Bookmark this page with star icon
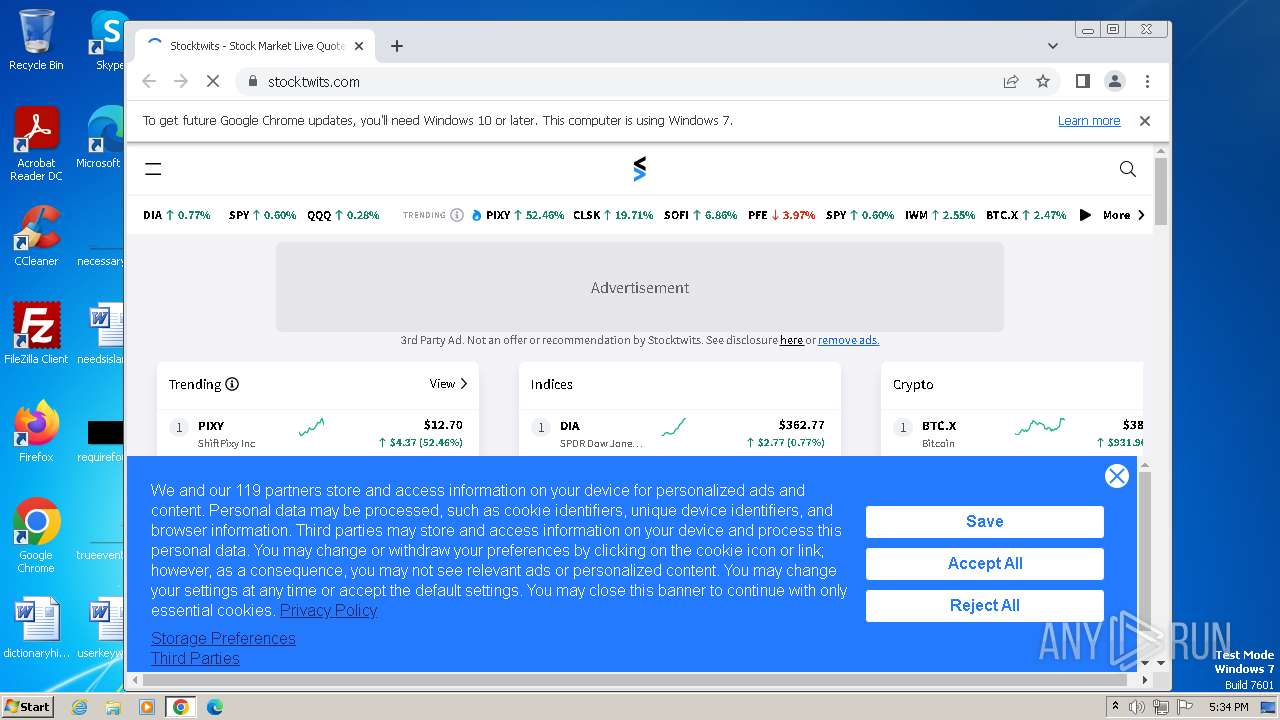Screen dimensions: 1280x720 click(x=1043, y=82)
